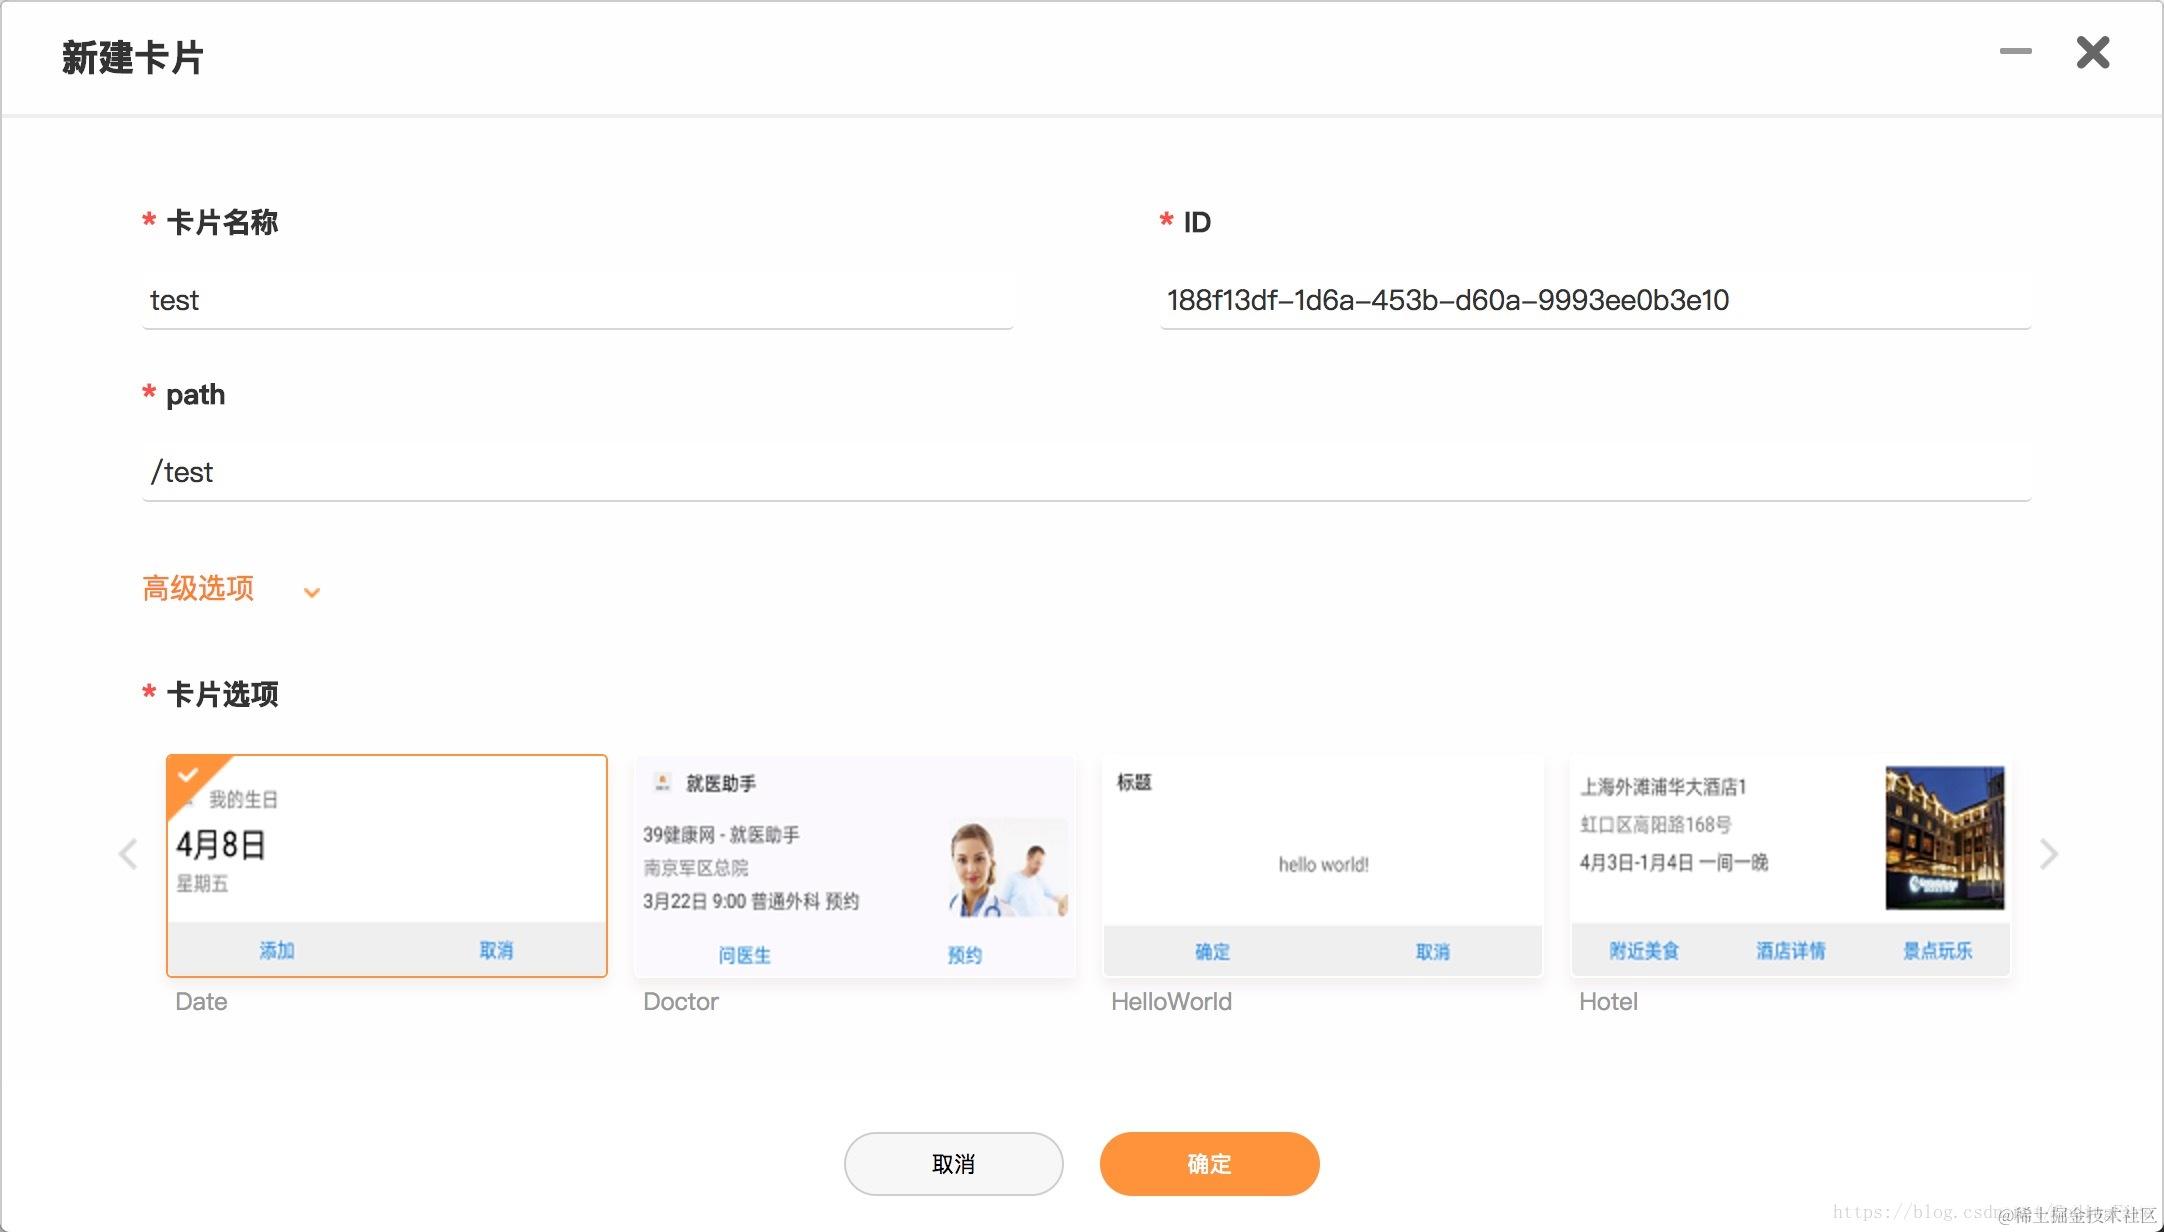Viewport: 2164px width, 1232px height.
Task: Click 酒店详情 on the Hotel card
Action: pyautogui.click(x=1791, y=950)
